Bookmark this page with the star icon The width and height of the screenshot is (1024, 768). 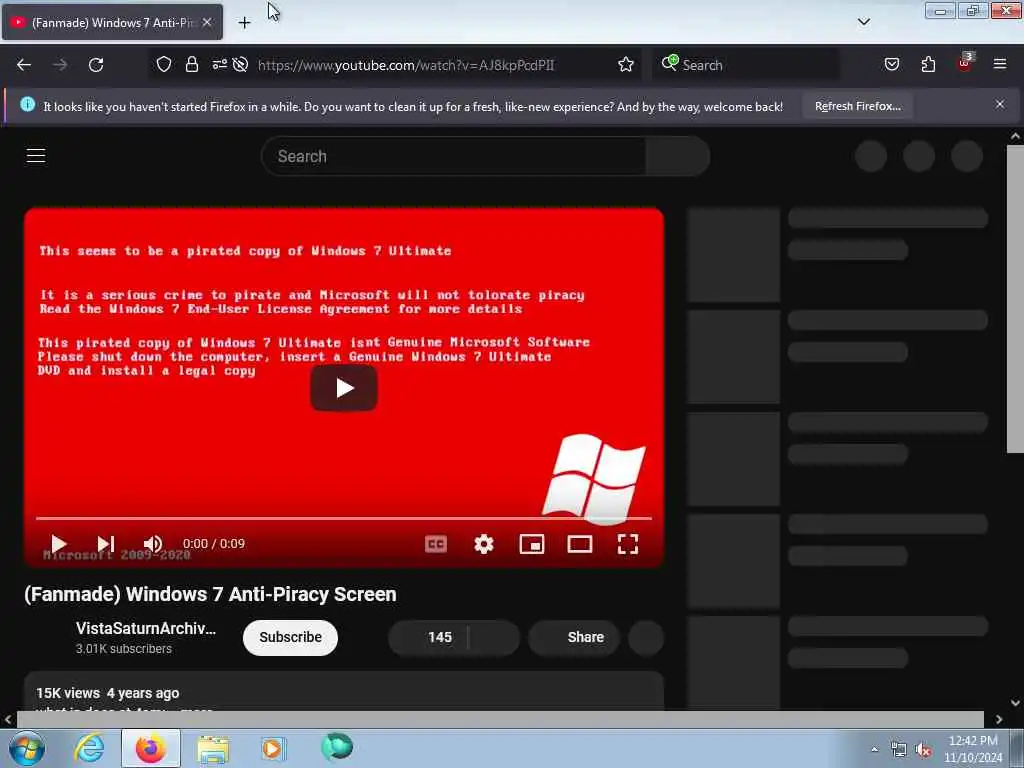[x=626, y=64]
